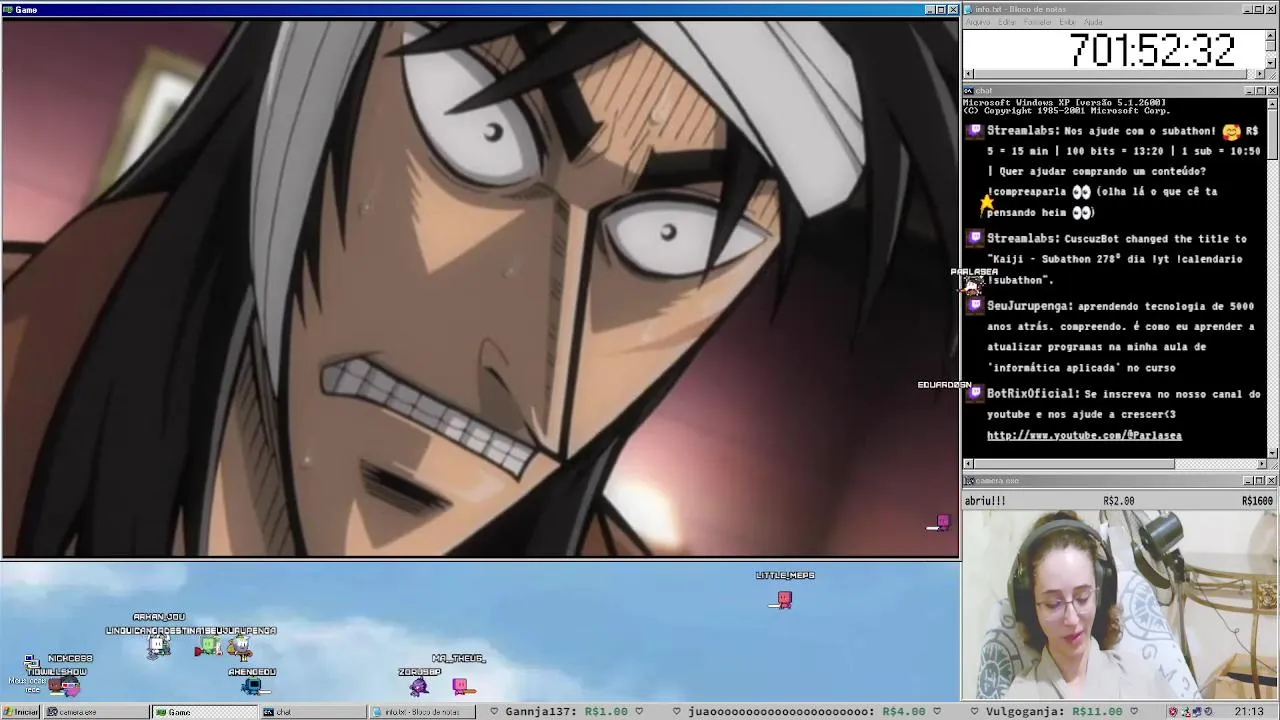Screen dimensions: 1280x720
Task: Click the Iniciar start button
Action: pyautogui.click(x=21, y=712)
